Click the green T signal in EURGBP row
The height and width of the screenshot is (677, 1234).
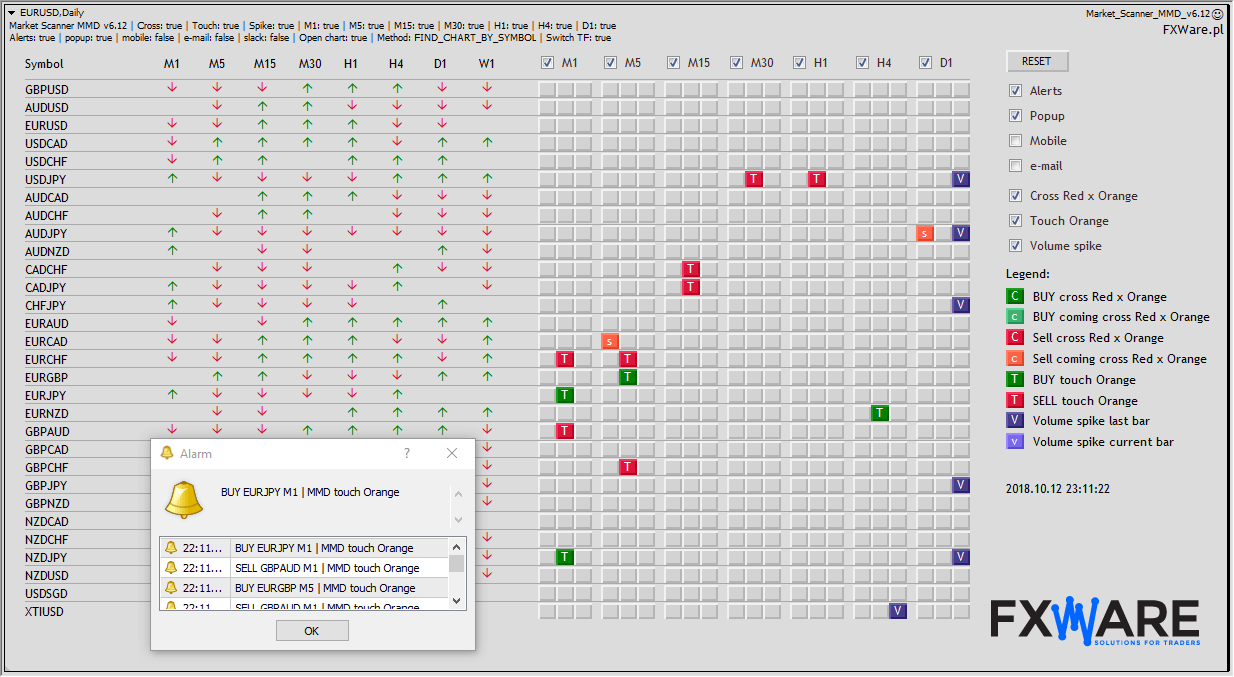pos(628,377)
